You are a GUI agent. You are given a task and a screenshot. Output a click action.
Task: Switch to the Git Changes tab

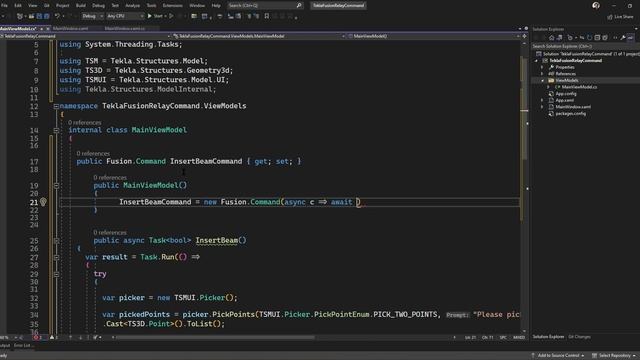coord(580,337)
